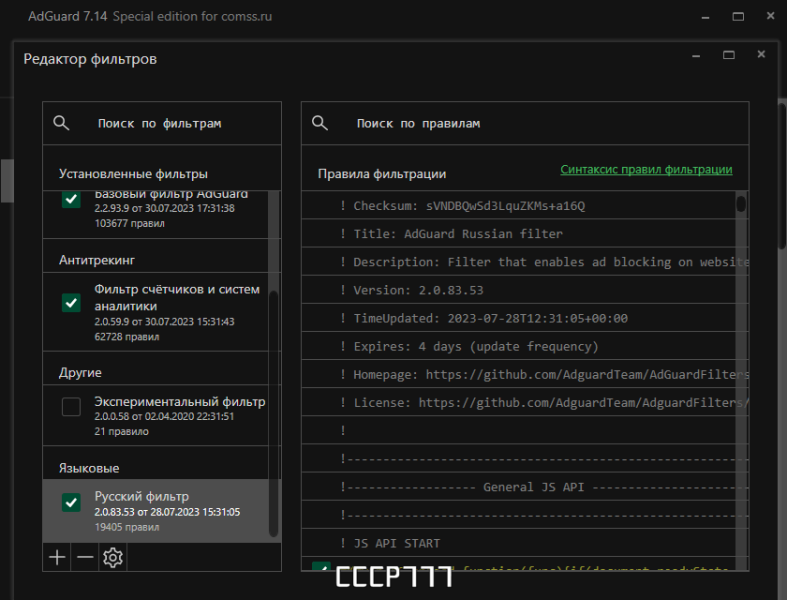Viewport: 787px width, 600px height.
Task: Click the filter list vertical scrollbar
Action: pyautogui.click(x=274, y=414)
